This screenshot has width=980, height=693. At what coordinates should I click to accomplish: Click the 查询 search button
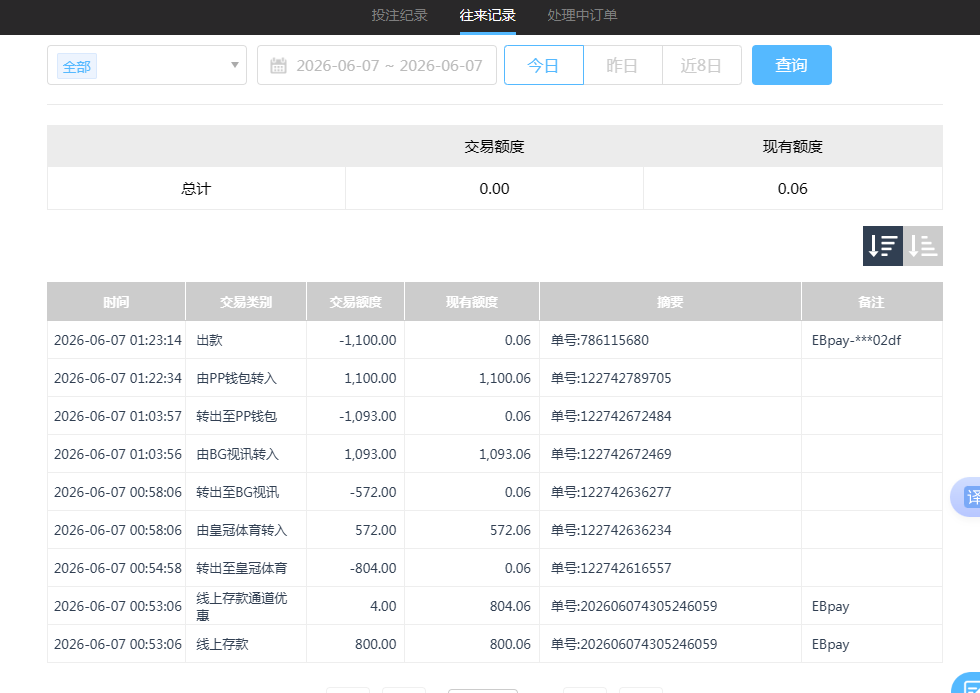pos(791,65)
